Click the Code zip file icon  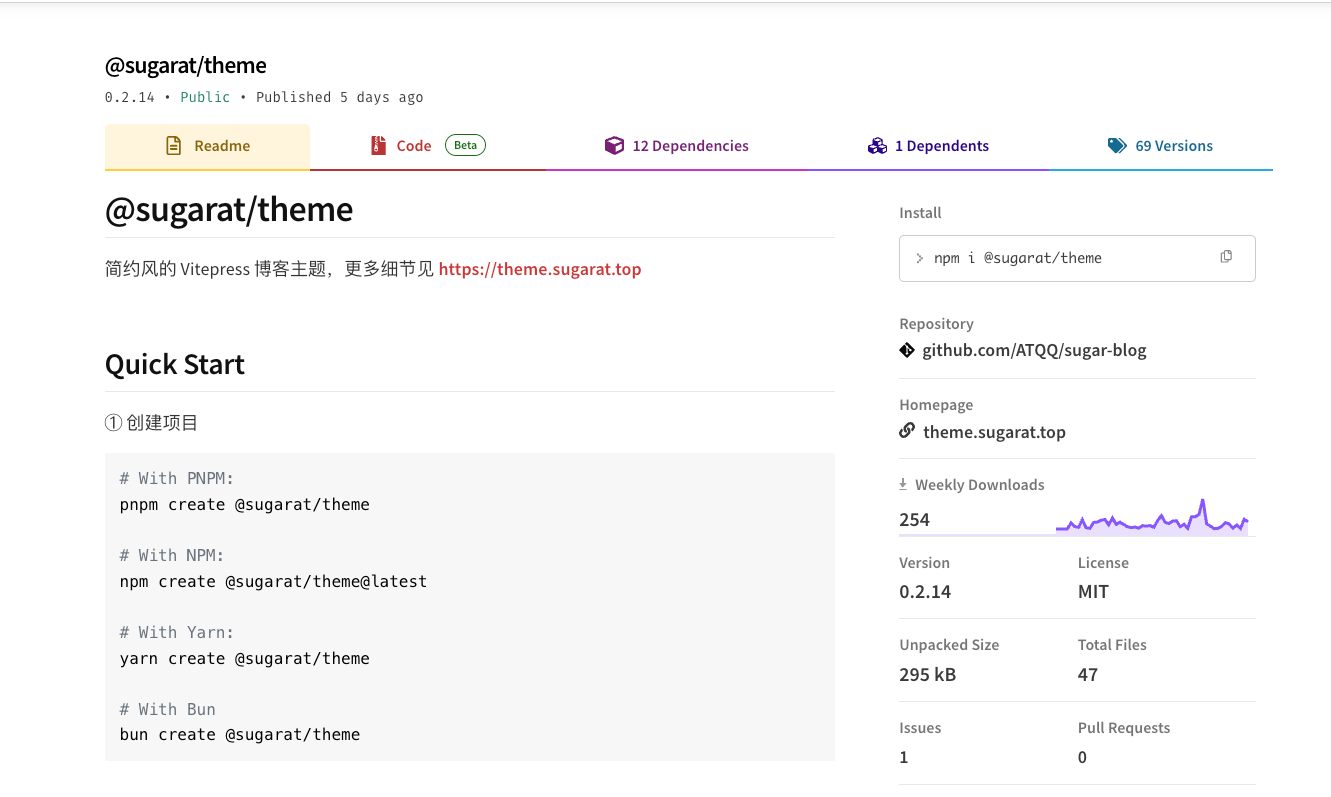(378, 146)
